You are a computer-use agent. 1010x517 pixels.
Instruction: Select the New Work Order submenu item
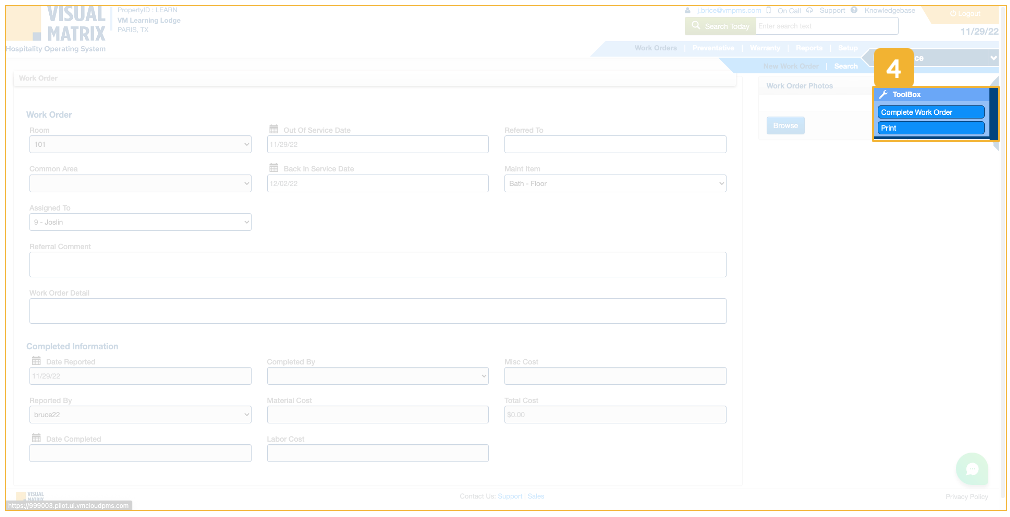(791, 66)
